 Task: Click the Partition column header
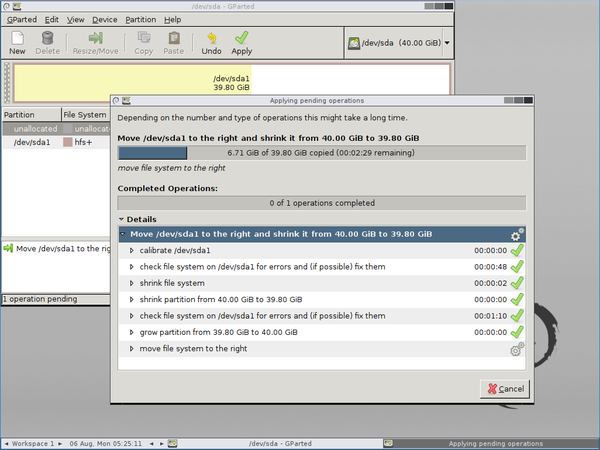[31, 114]
